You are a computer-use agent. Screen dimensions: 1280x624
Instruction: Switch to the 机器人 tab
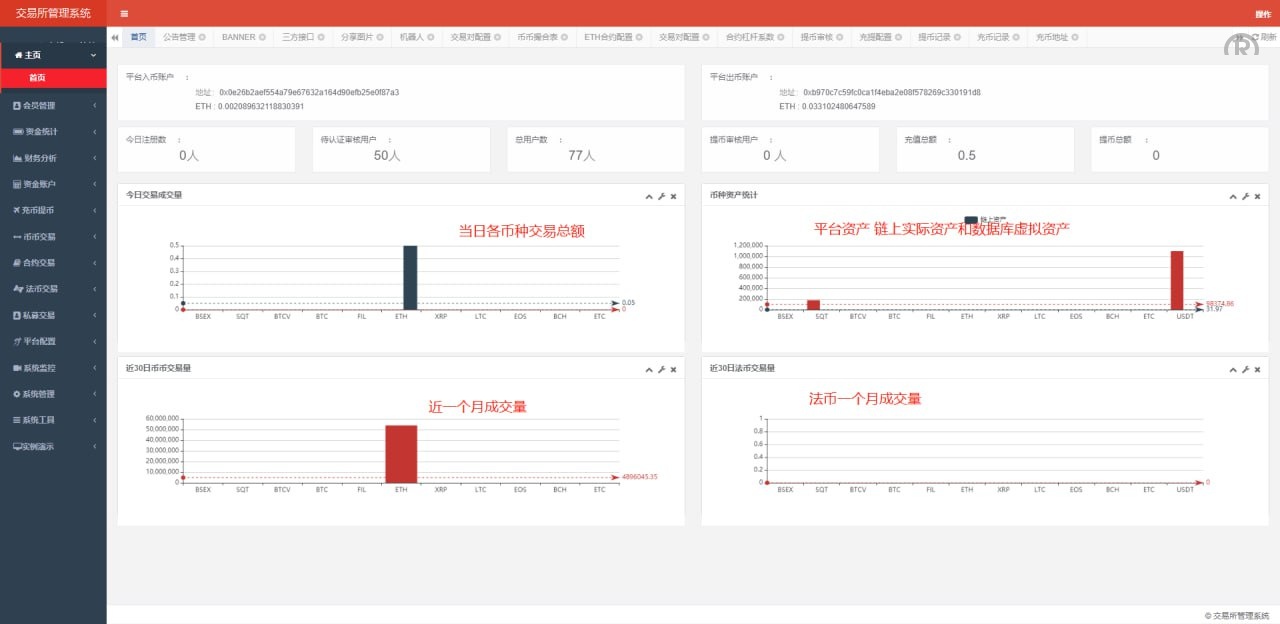[411, 37]
